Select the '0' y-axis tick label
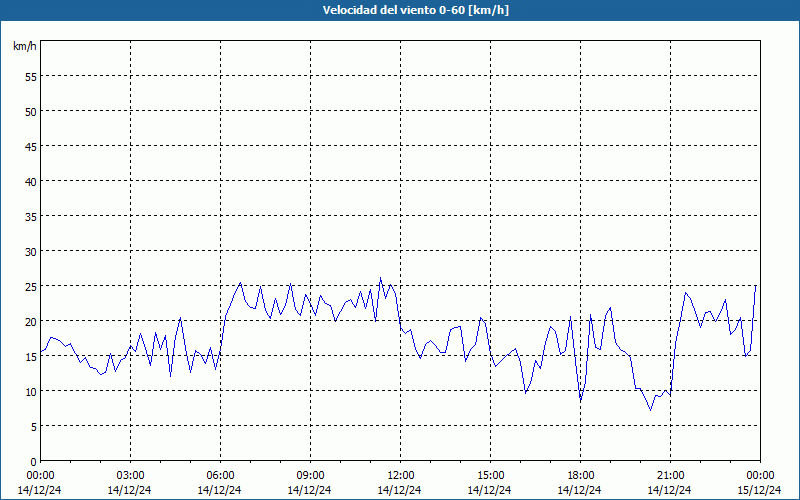 tap(34, 462)
